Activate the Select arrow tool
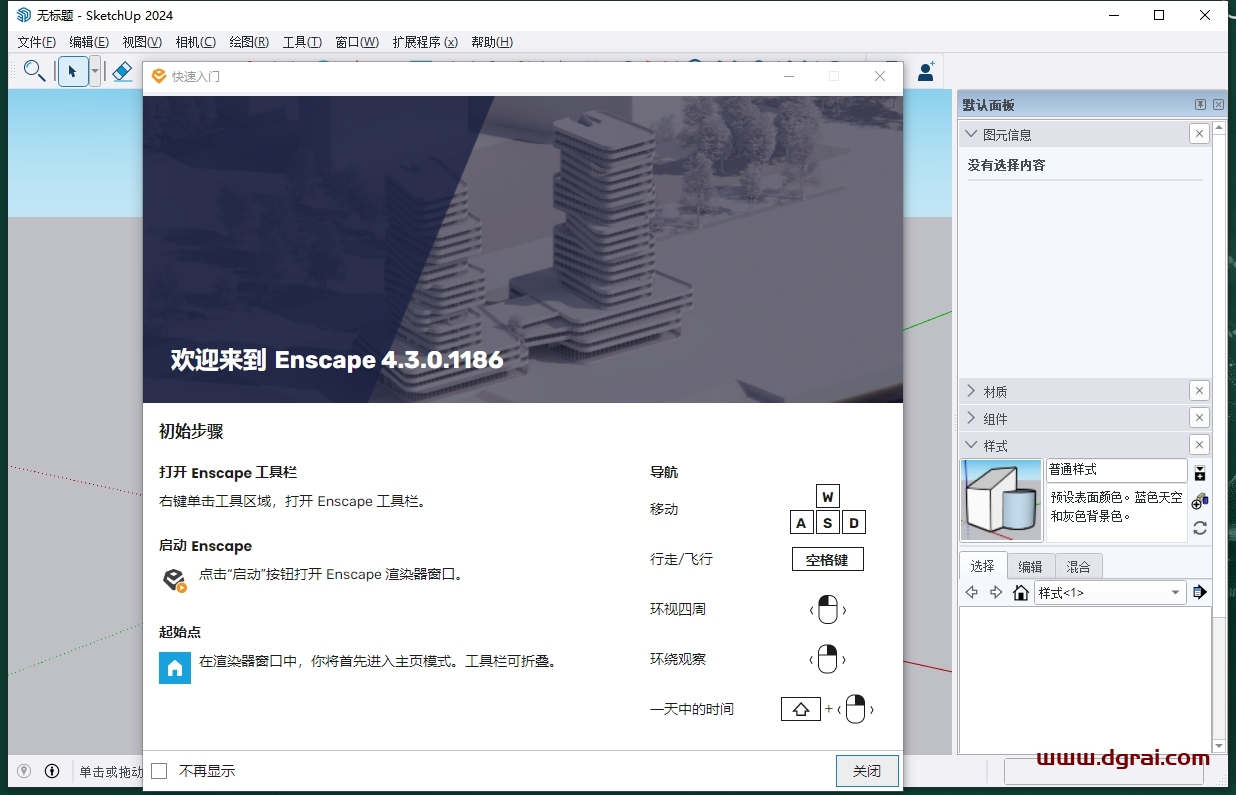Viewport: 1236px width, 795px height. click(x=72, y=71)
